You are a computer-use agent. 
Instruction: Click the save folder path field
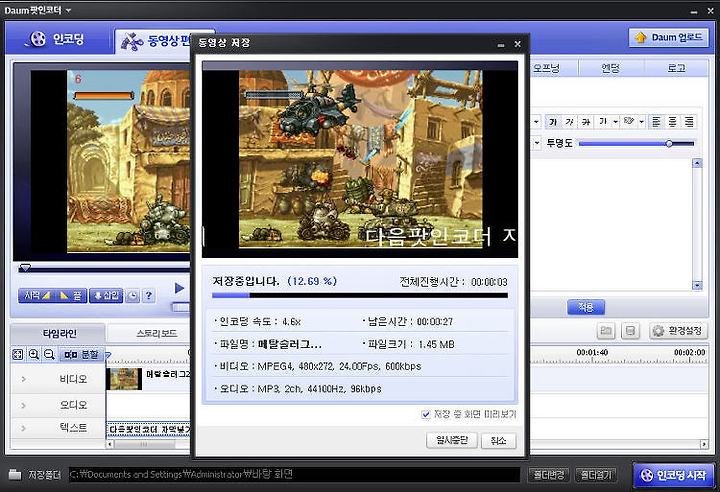[x=294, y=474]
